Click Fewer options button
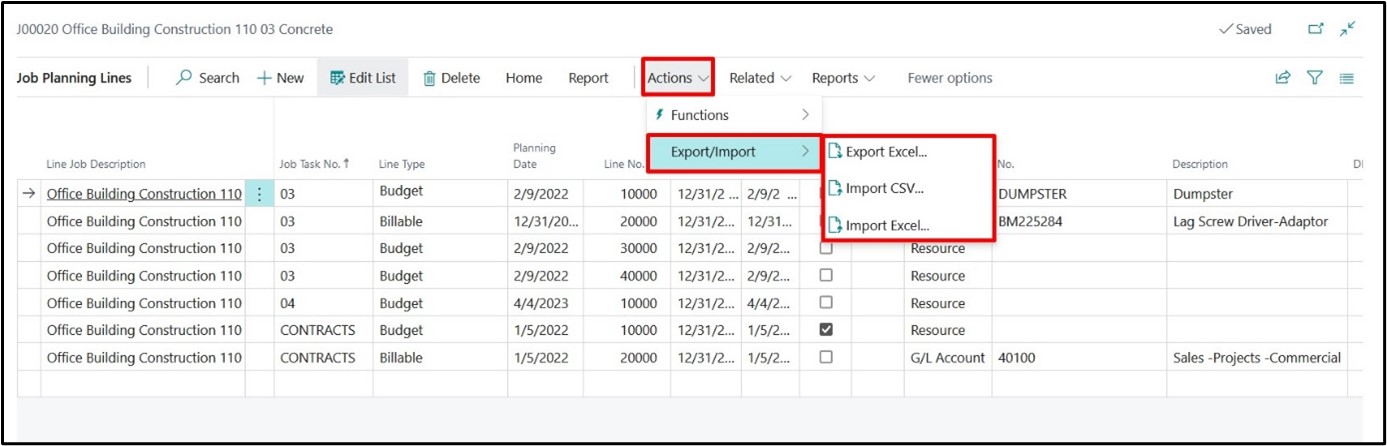Screen dimensions: 1387x446 point(949,78)
